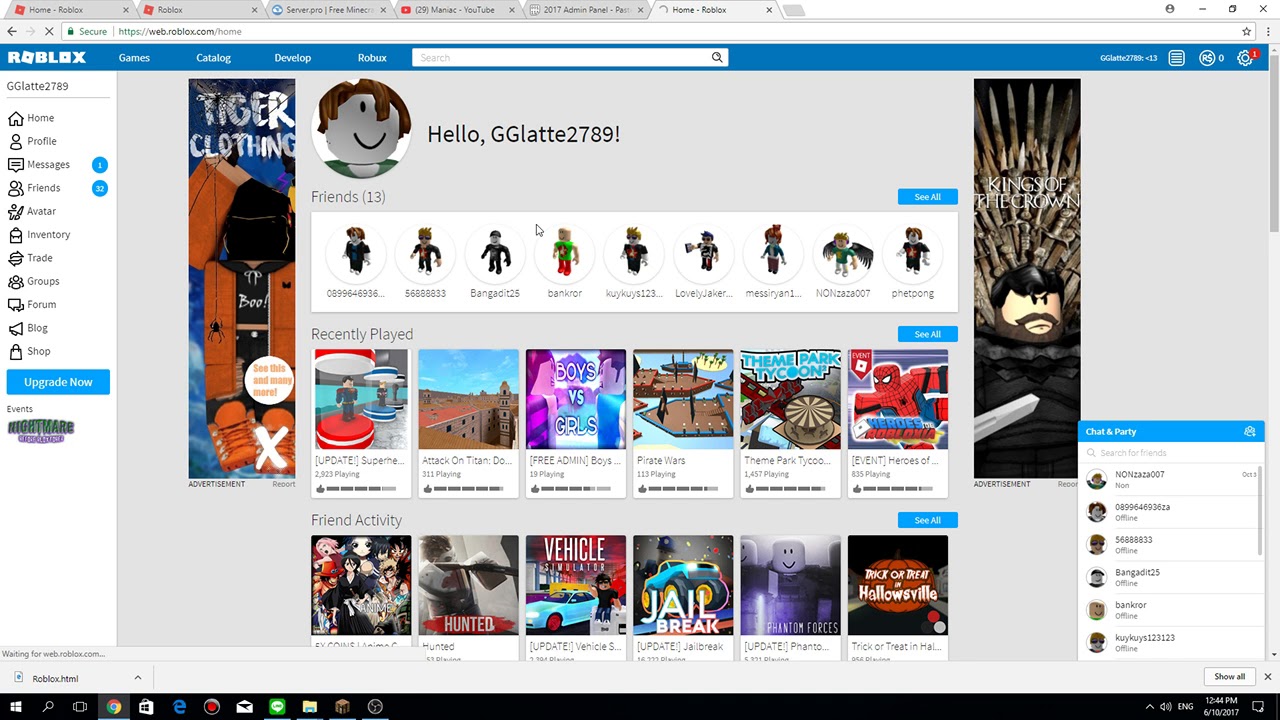Viewport: 1280px width, 720px height.
Task: Open the Home sidebar icon
Action: pos(16,118)
